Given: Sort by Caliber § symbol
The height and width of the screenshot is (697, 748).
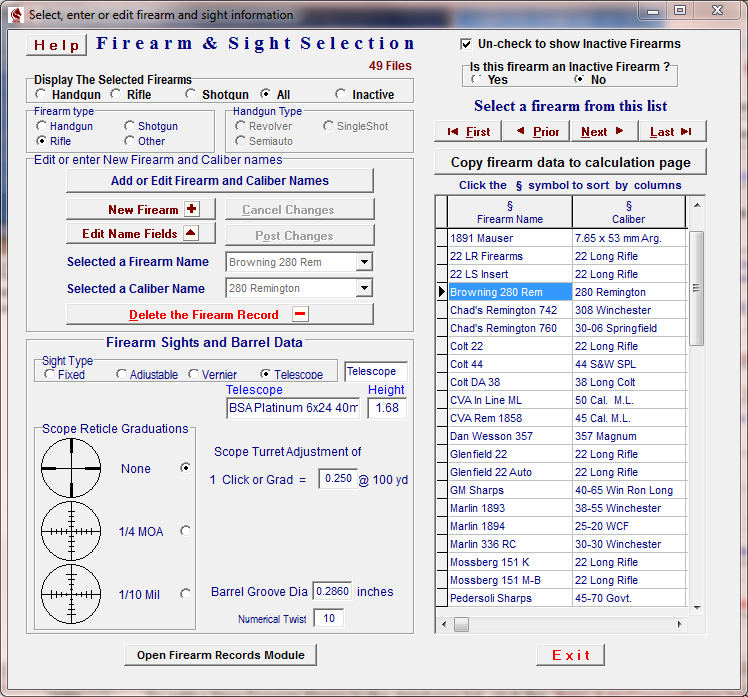Looking at the screenshot, I should point(628,206).
